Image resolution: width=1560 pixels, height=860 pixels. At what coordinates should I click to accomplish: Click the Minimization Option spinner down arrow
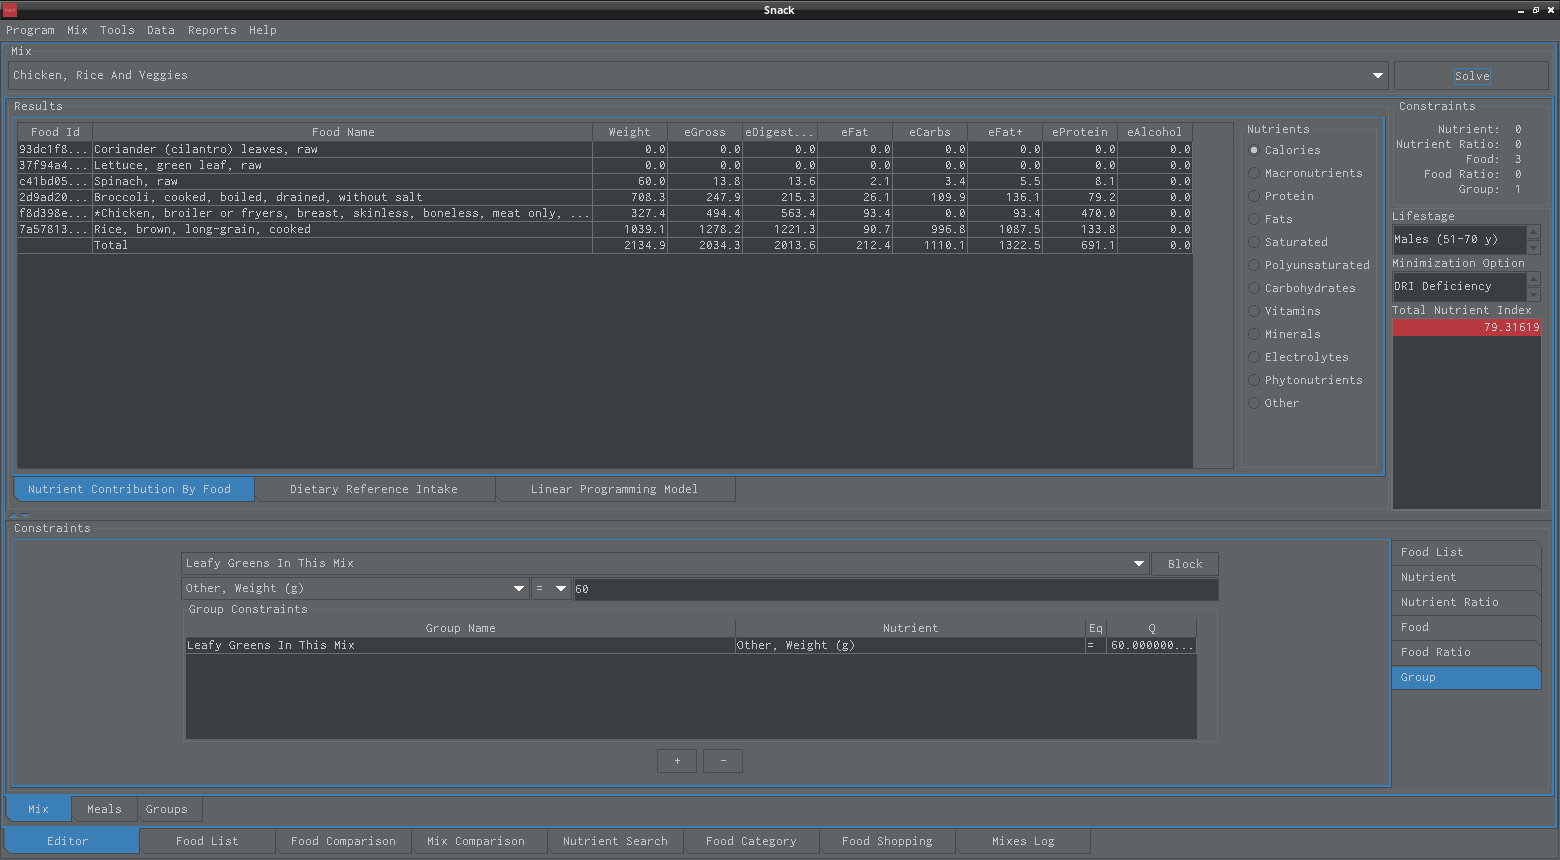[x=1534, y=294]
